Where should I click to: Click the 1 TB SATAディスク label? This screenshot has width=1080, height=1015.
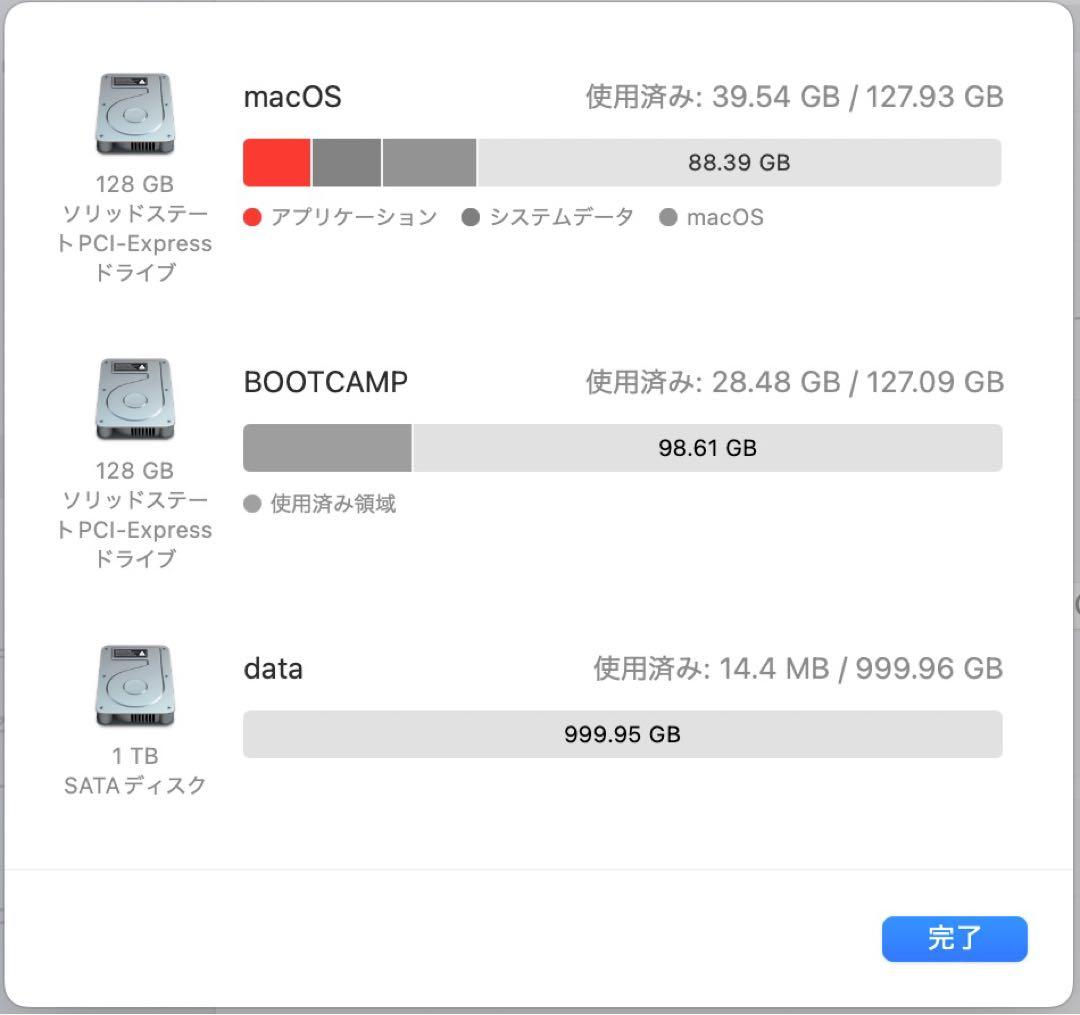(133, 770)
